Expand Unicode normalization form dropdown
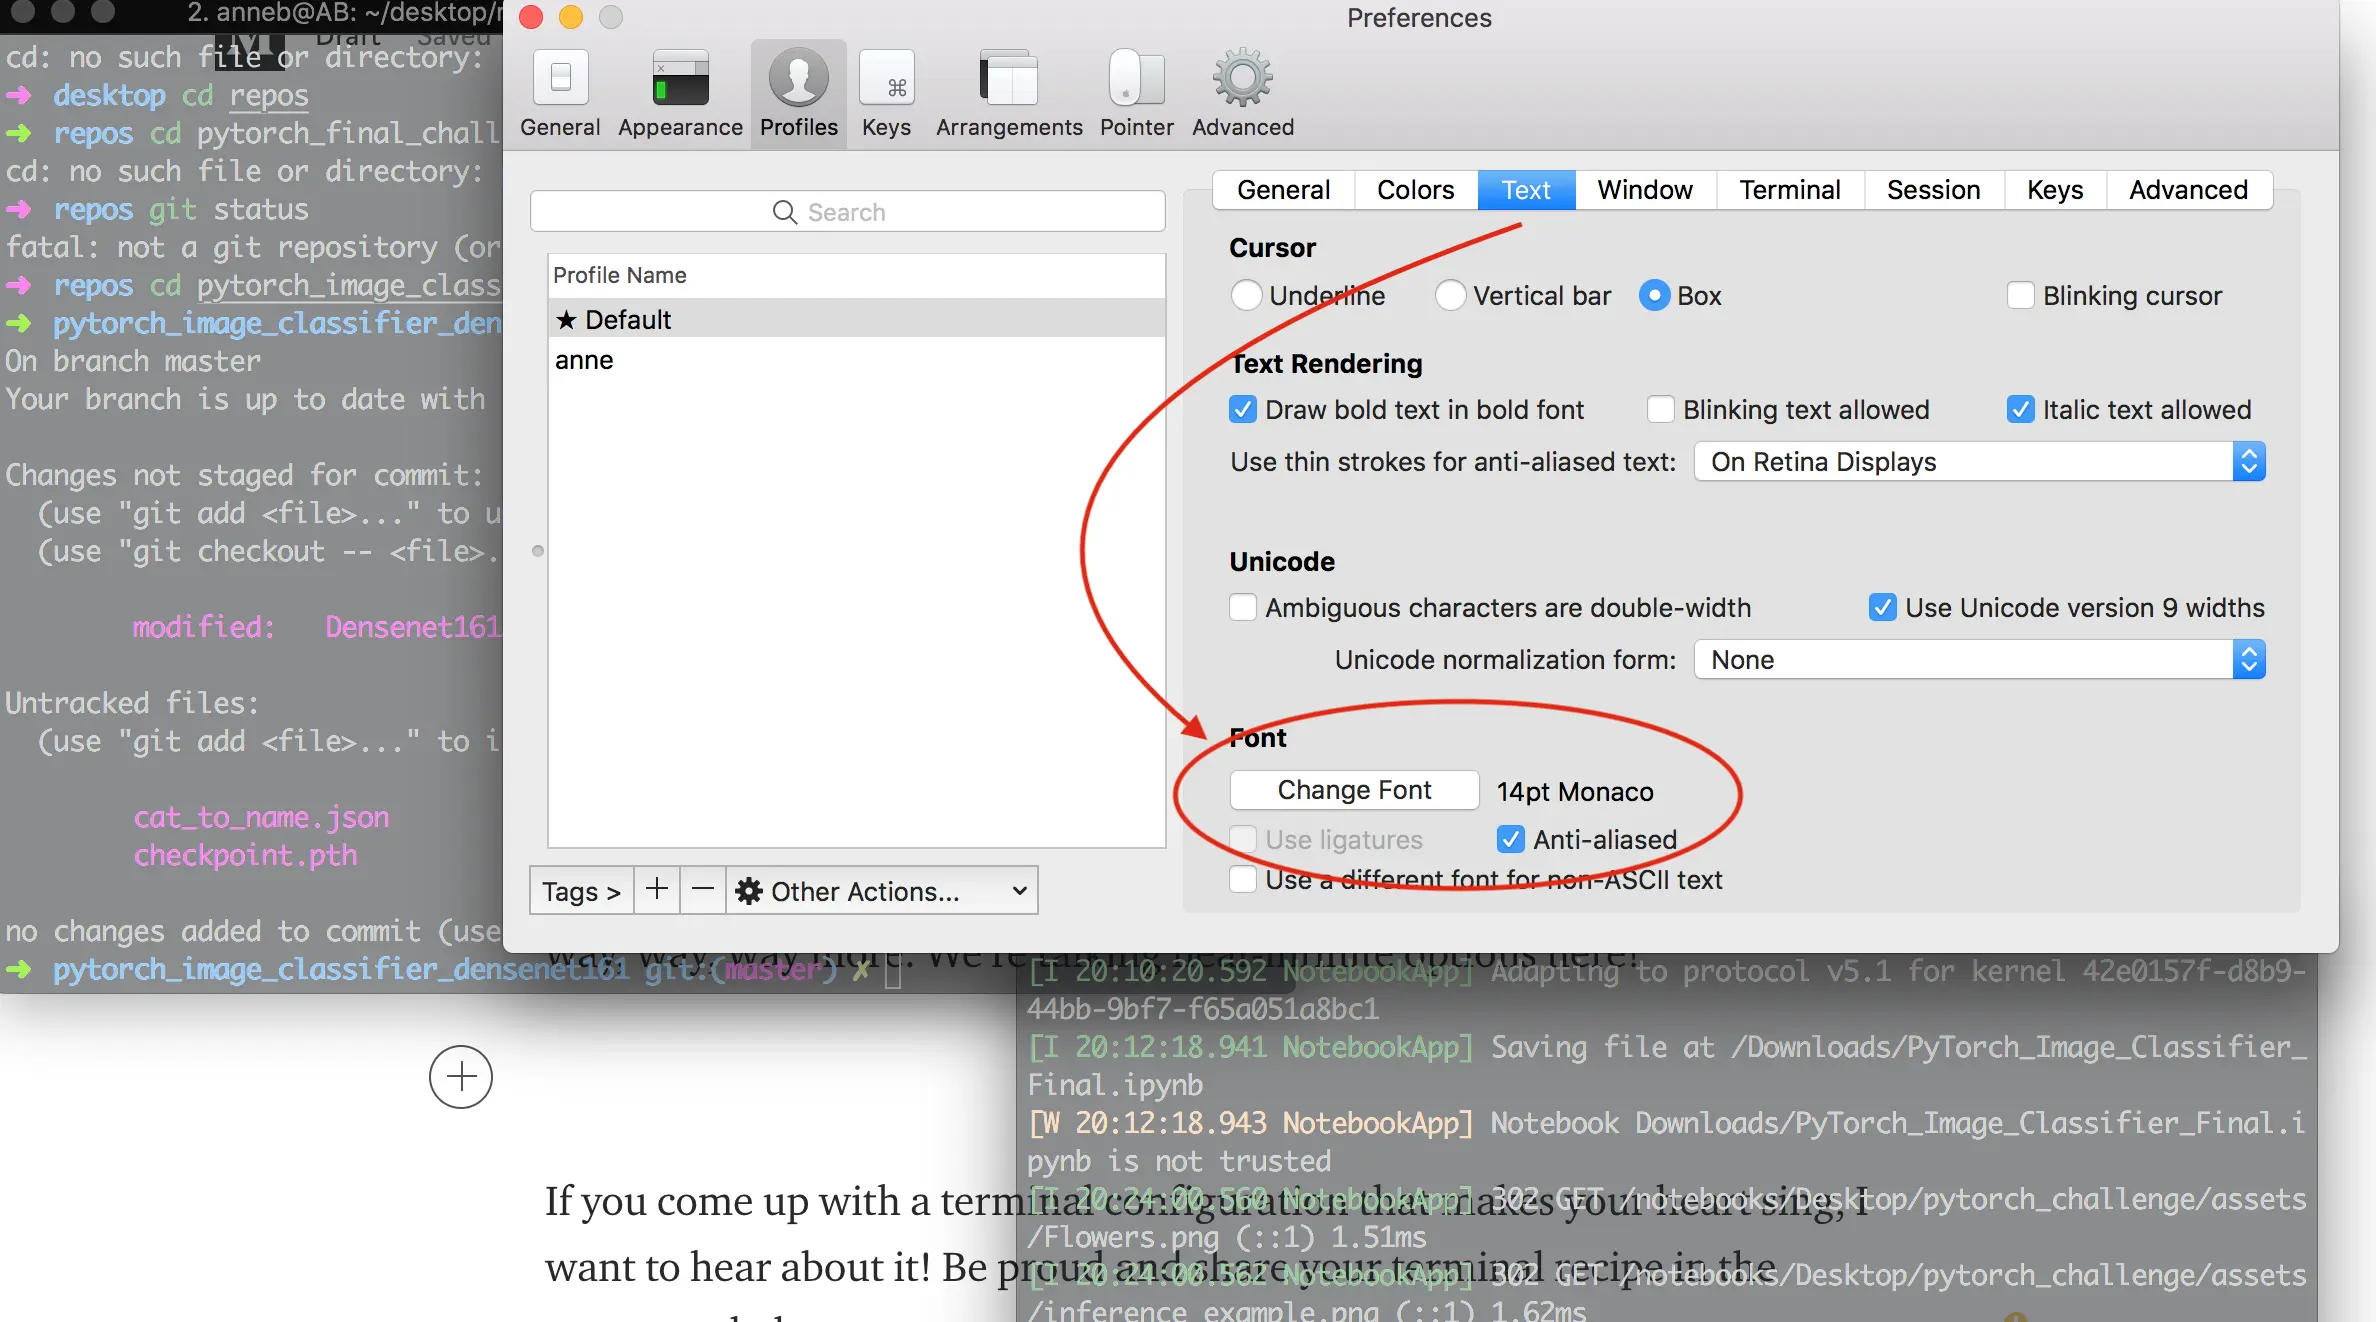The width and height of the screenshot is (2376, 1322). tap(1978, 660)
